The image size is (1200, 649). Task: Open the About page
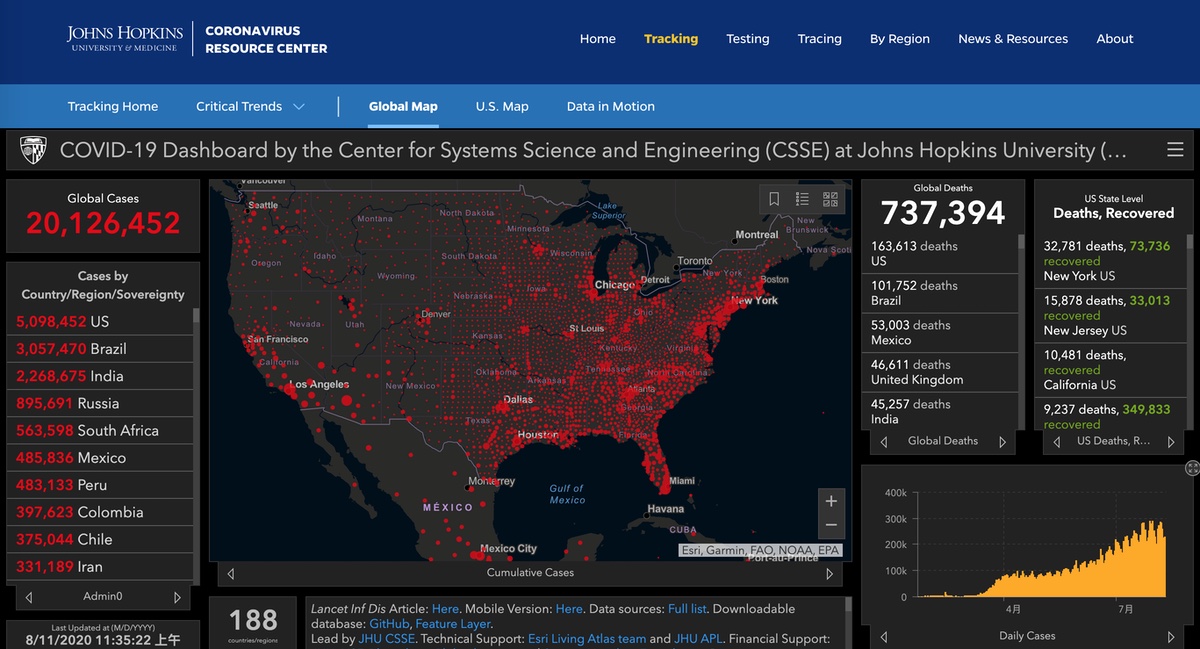pyautogui.click(x=1115, y=39)
